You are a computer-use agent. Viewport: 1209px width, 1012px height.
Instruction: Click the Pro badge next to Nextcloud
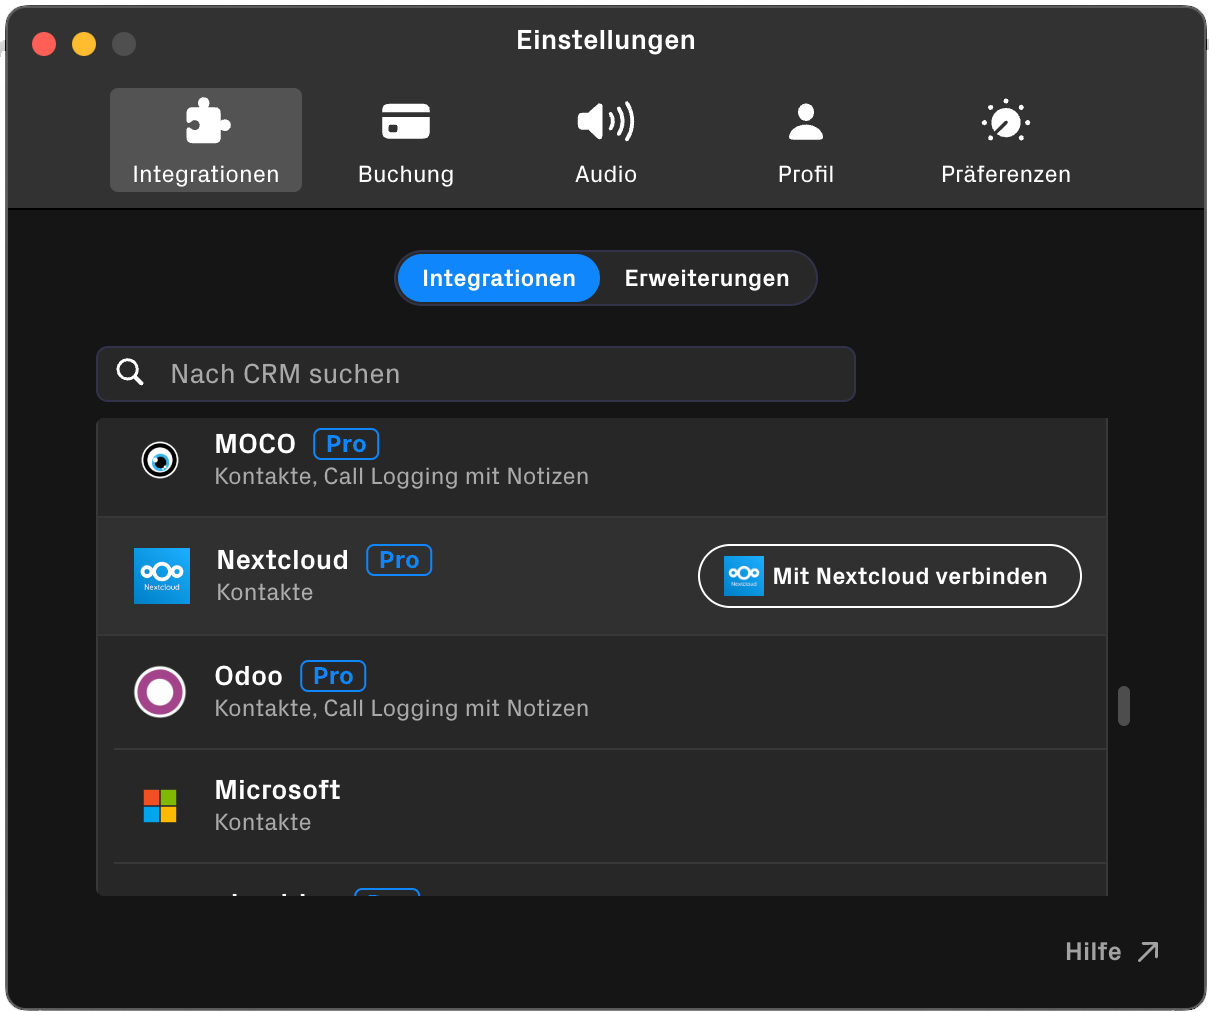coord(399,560)
